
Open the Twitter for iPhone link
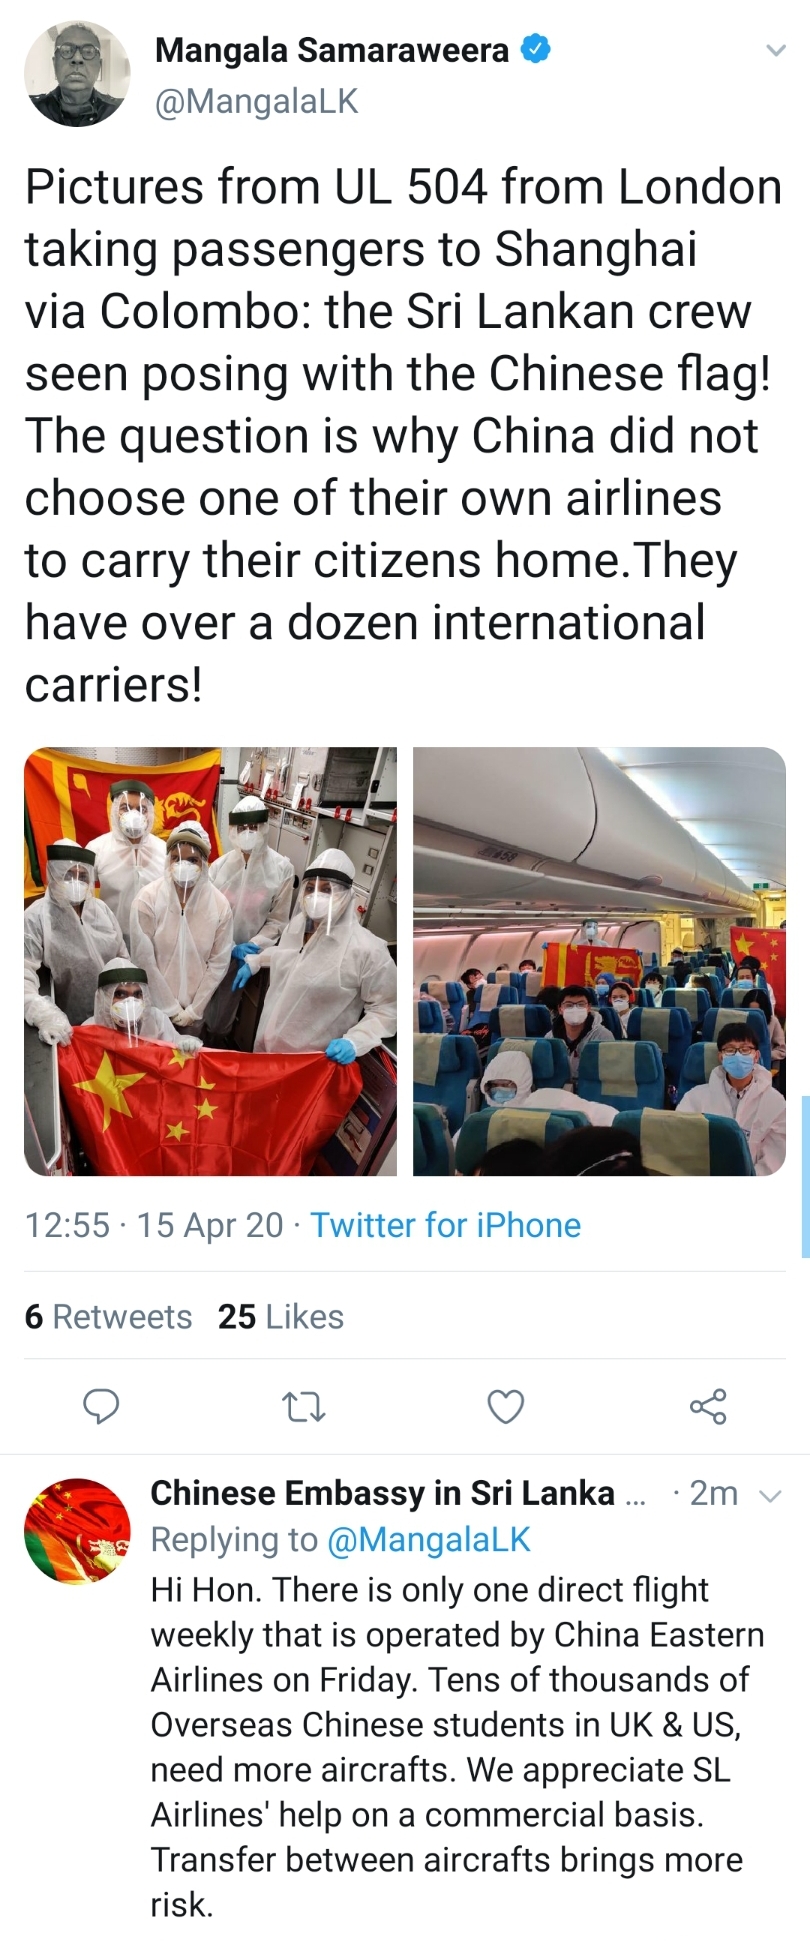tap(445, 1225)
